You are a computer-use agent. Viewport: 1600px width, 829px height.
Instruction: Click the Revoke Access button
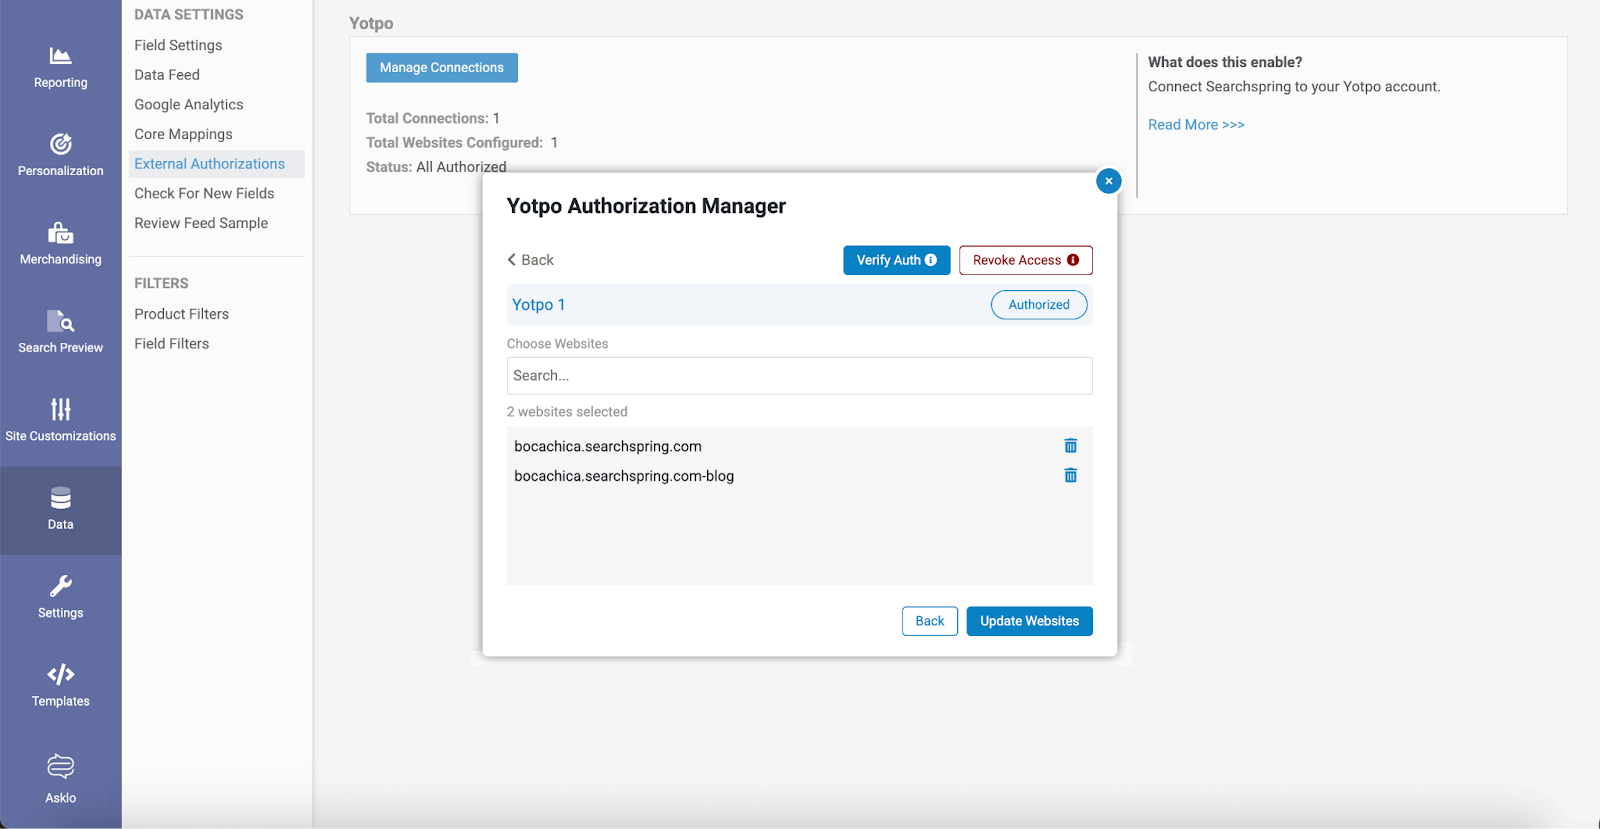[1025, 260]
